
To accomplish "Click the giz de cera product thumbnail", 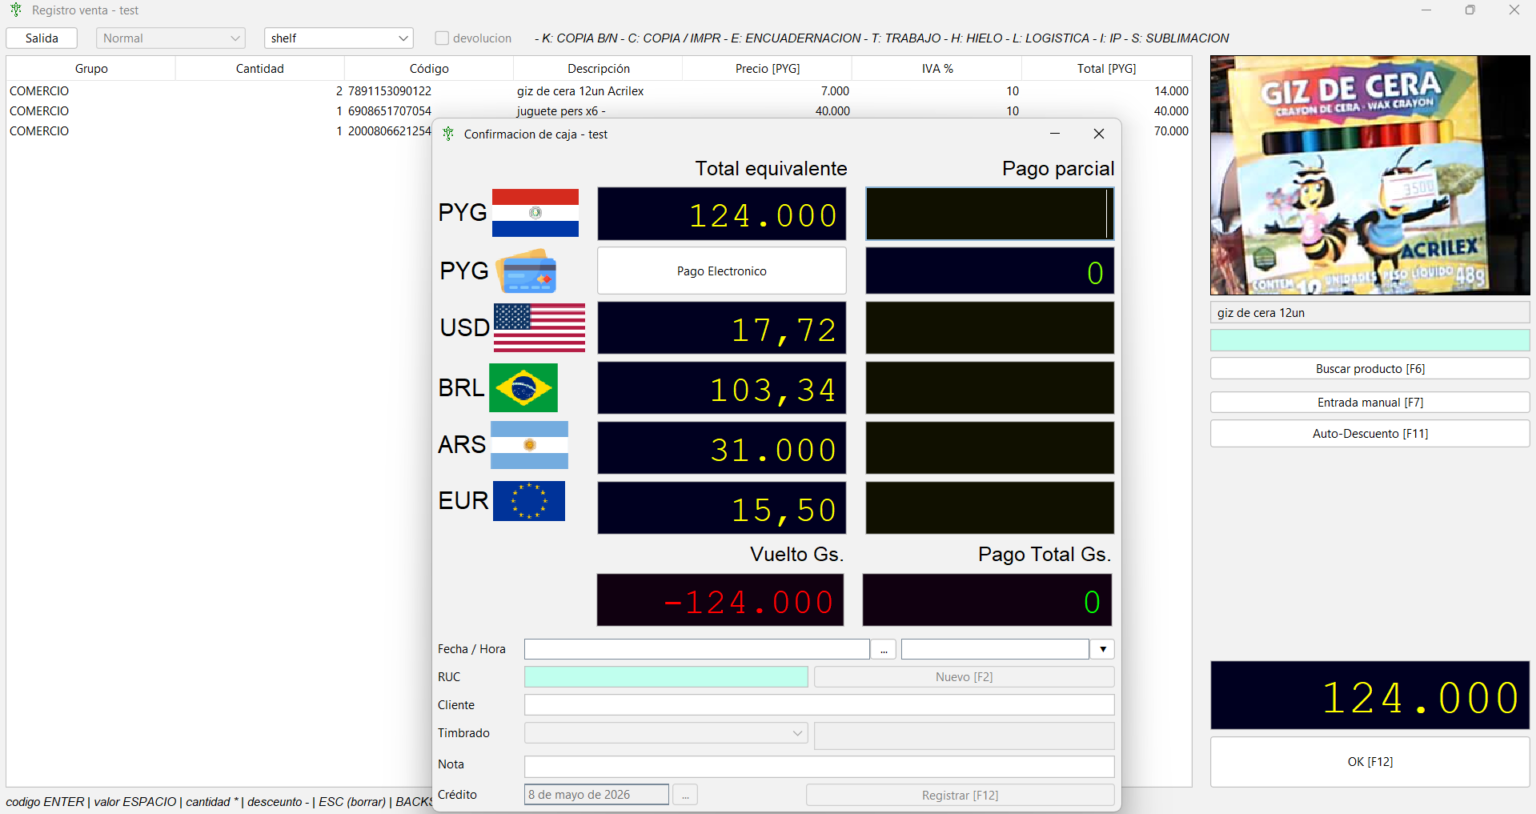I will pyautogui.click(x=1369, y=175).
